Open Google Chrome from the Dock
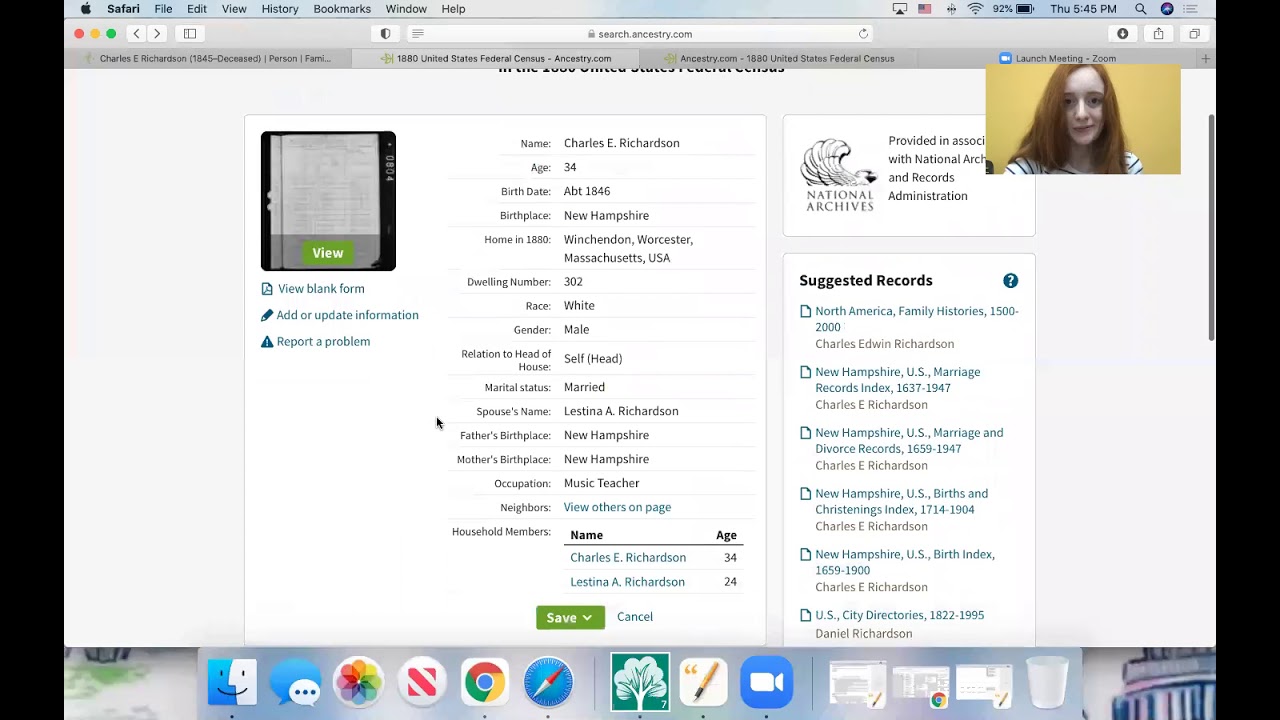Image resolution: width=1280 pixels, height=720 pixels. click(485, 682)
